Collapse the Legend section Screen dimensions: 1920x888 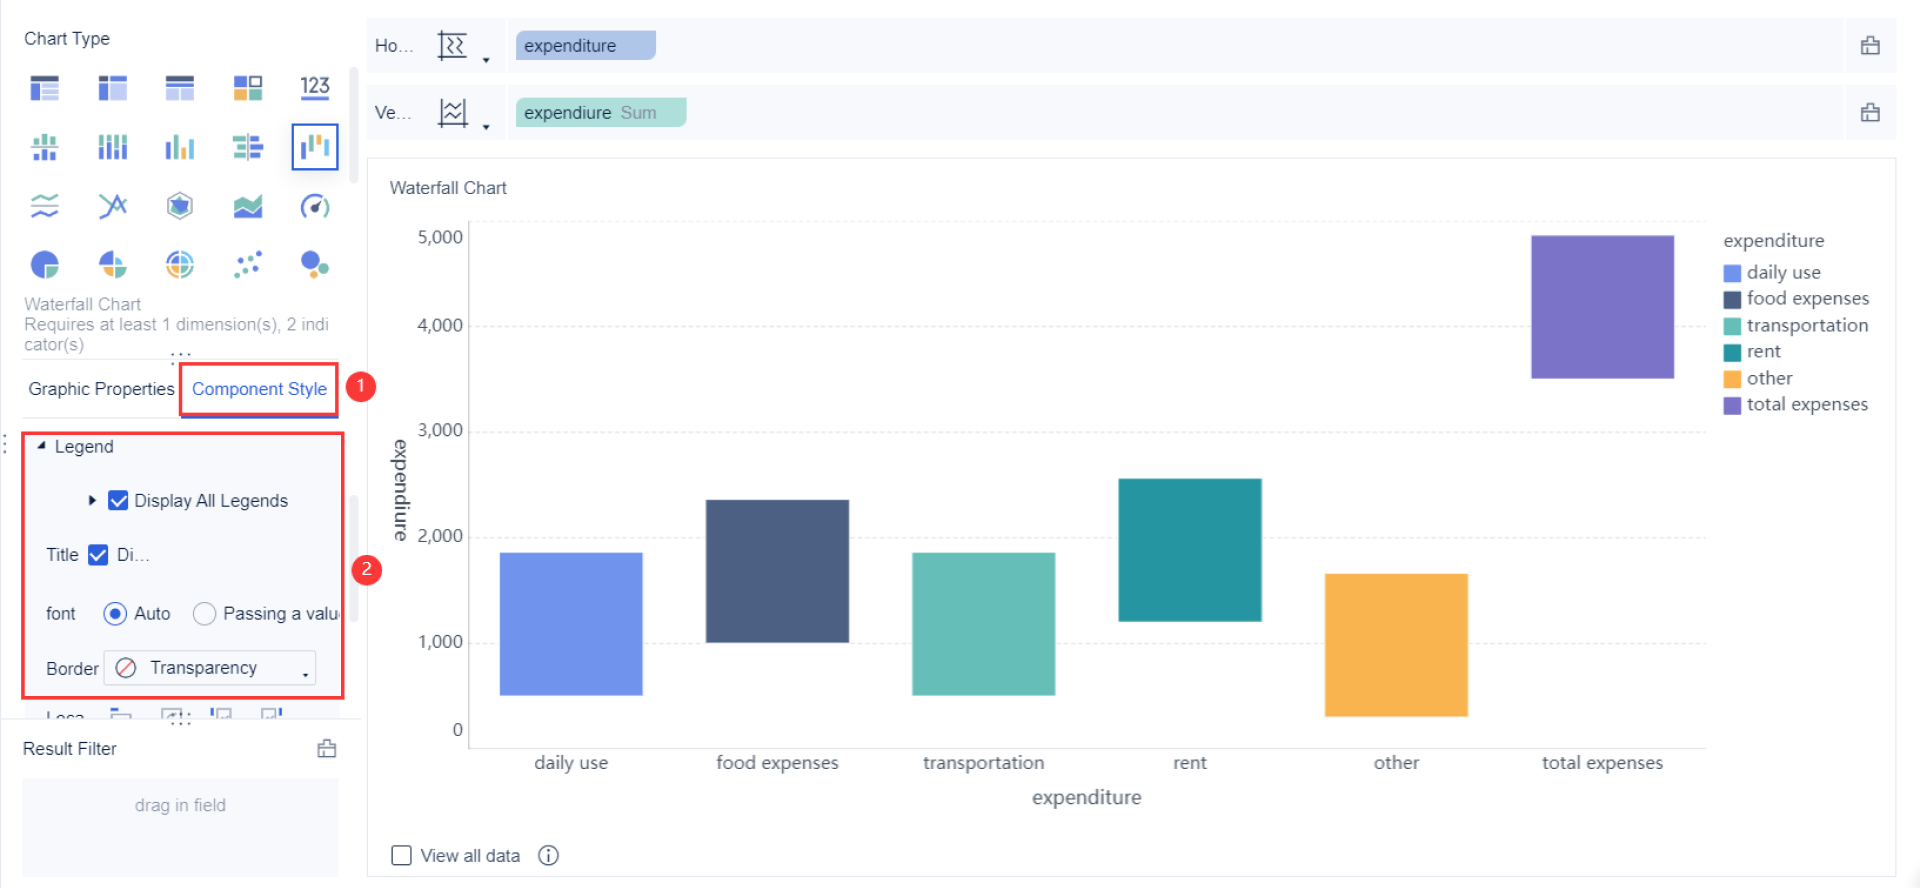41,446
